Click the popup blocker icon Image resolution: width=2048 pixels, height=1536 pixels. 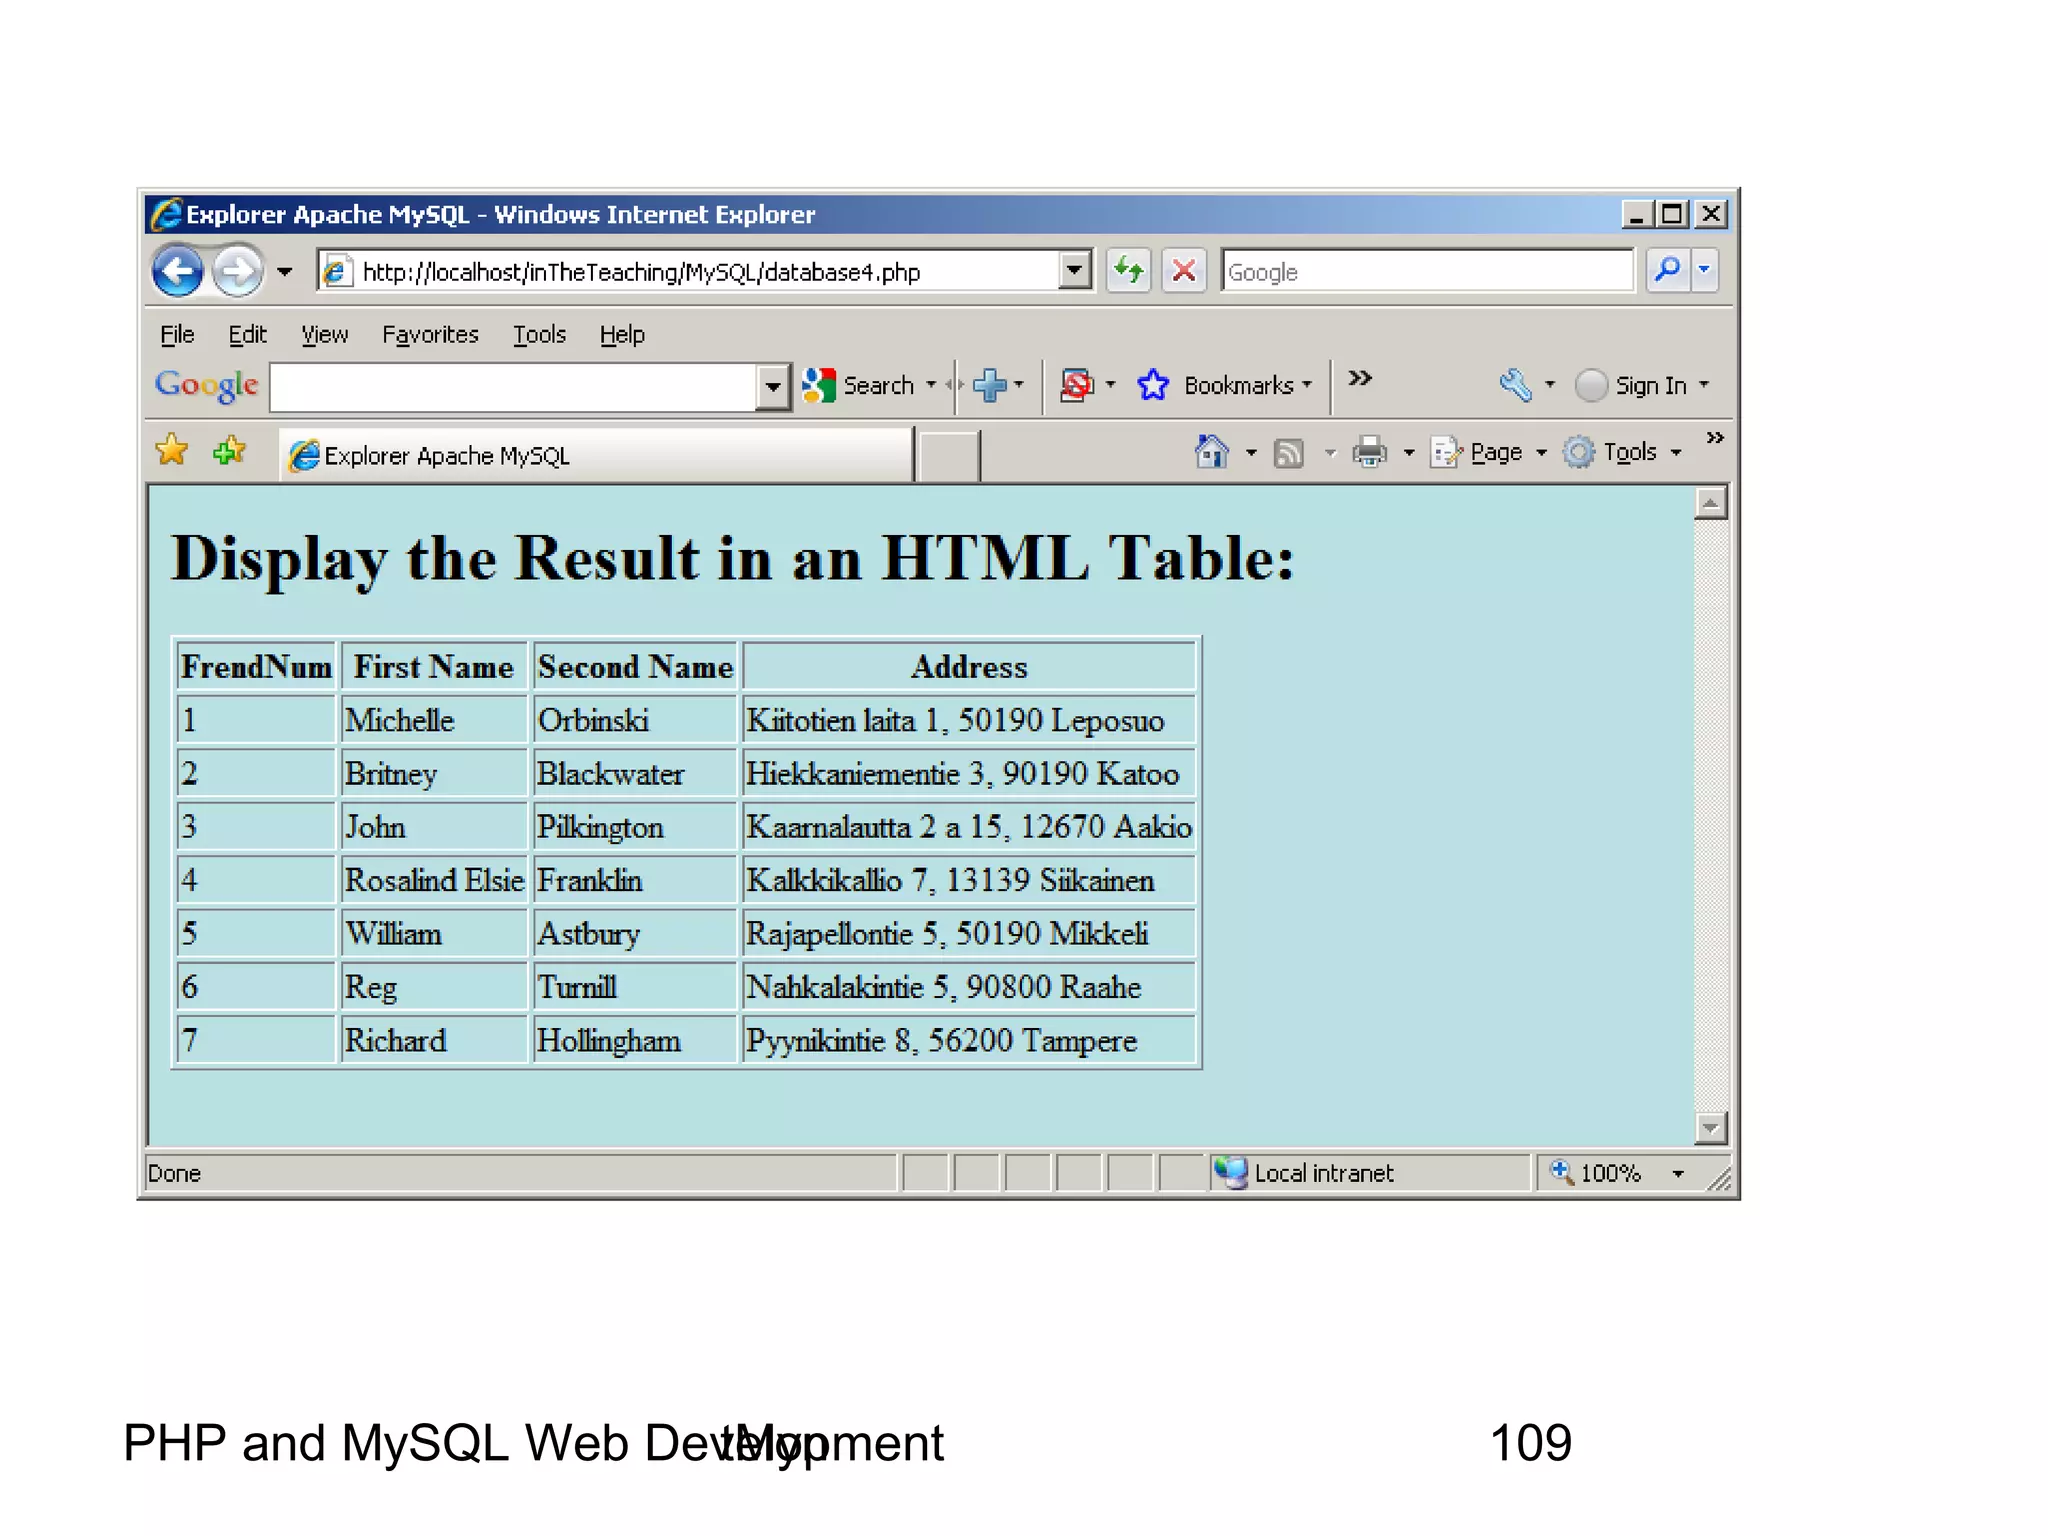click(1077, 385)
